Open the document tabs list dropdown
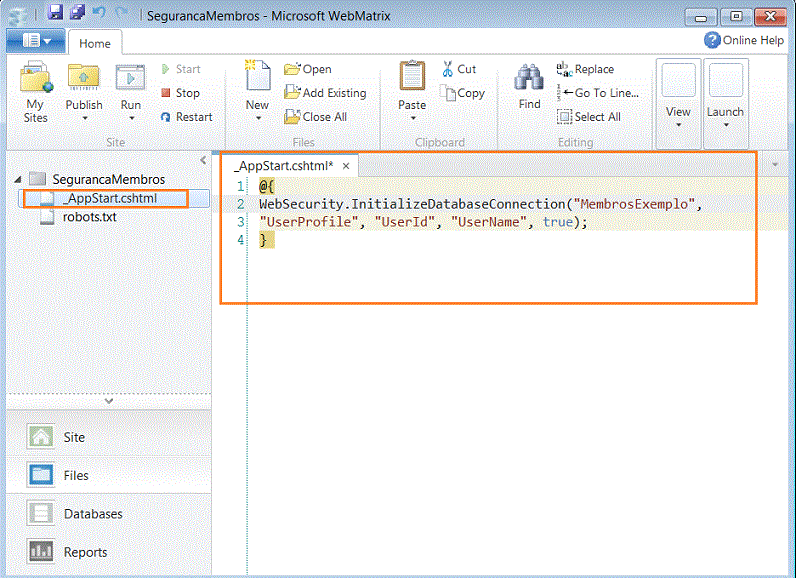Screen dimensions: 796x578 click(775, 164)
